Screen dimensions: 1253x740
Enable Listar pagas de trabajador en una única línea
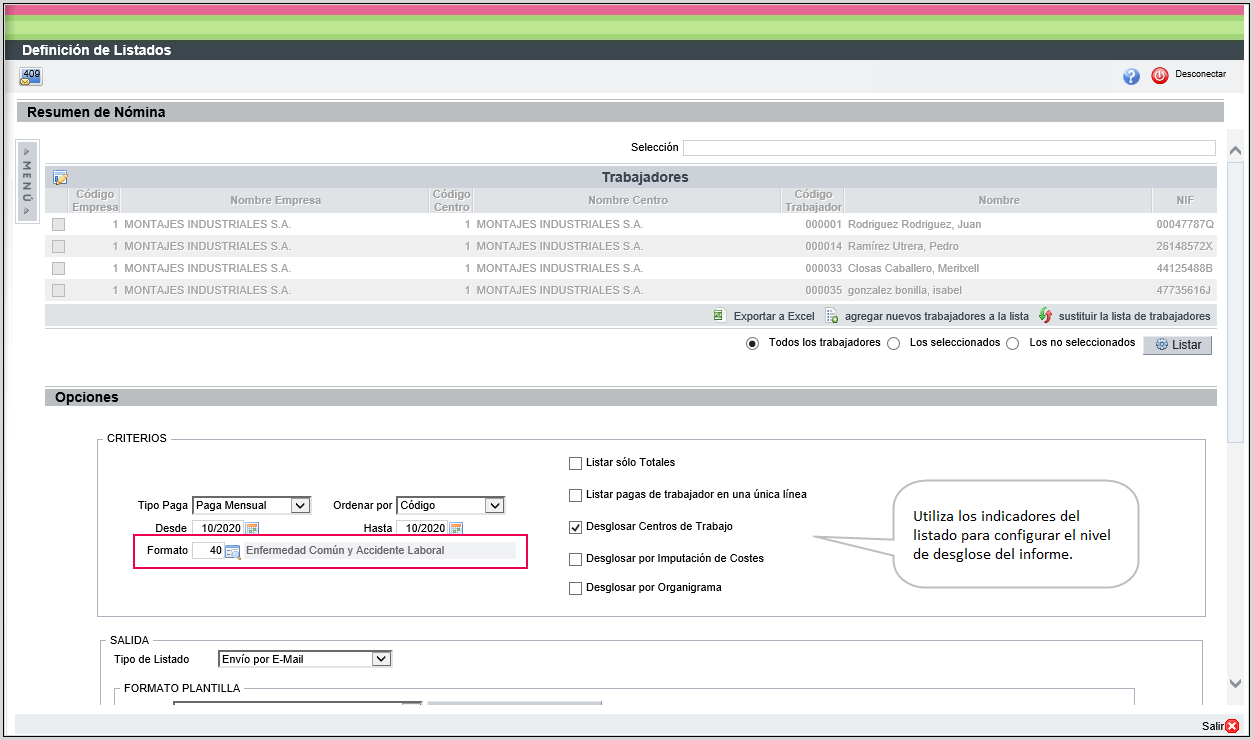(x=575, y=495)
